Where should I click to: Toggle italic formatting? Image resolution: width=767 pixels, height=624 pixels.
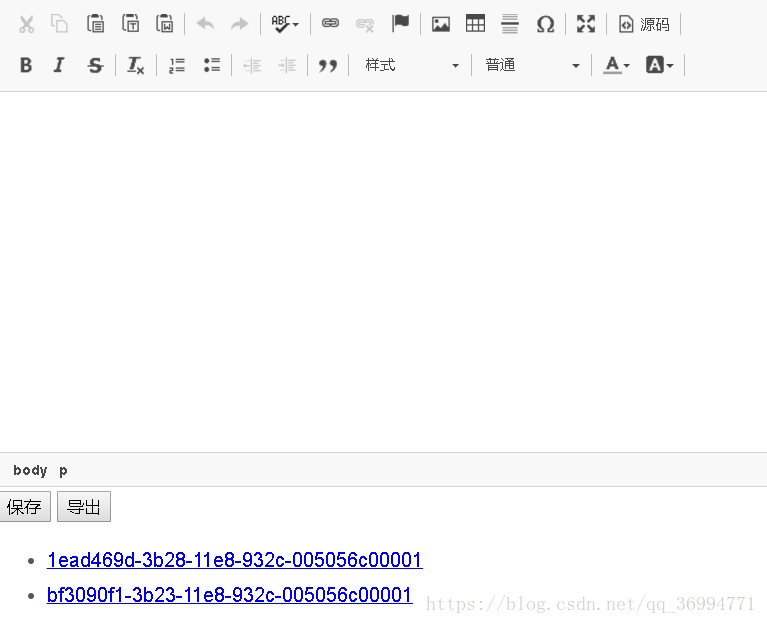coord(59,65)
